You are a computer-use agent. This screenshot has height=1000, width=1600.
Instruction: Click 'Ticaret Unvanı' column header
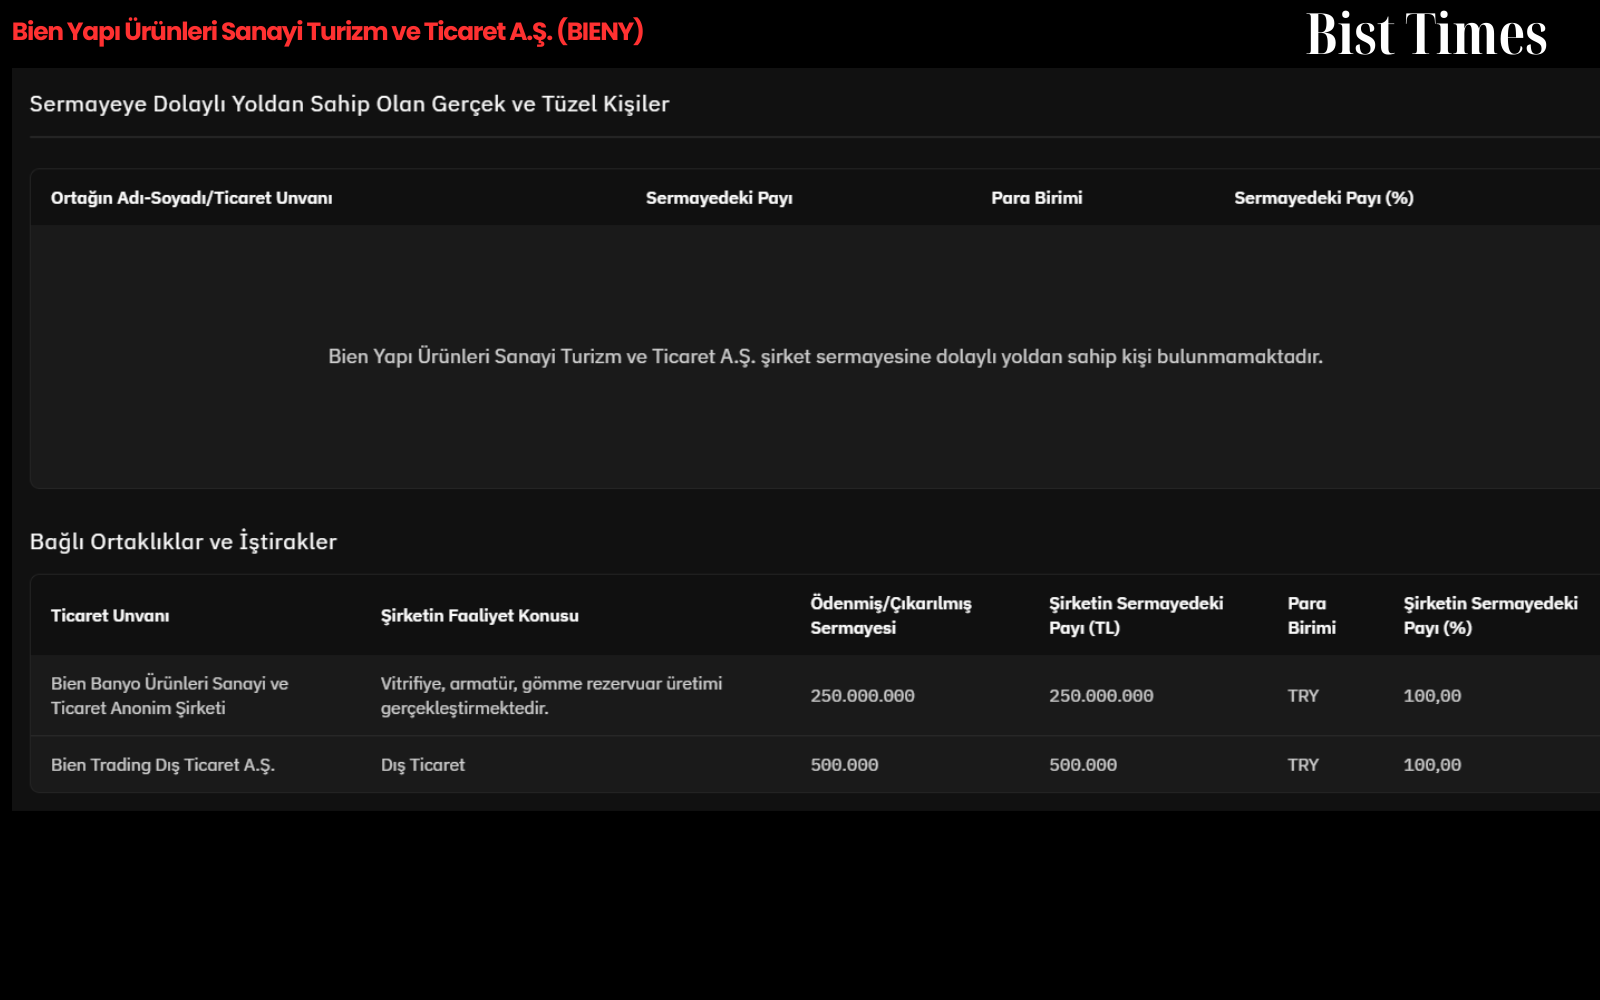click(x=110, y=616)
